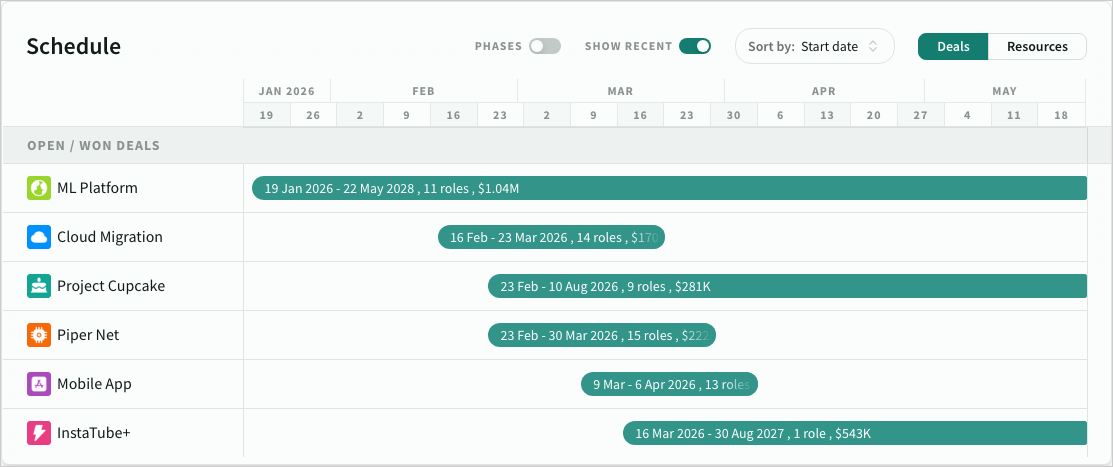1113x467 pixels.
Task: Click the Cloud Migration timeline bar
Action: pyautogui.click(x=551, y=237)
